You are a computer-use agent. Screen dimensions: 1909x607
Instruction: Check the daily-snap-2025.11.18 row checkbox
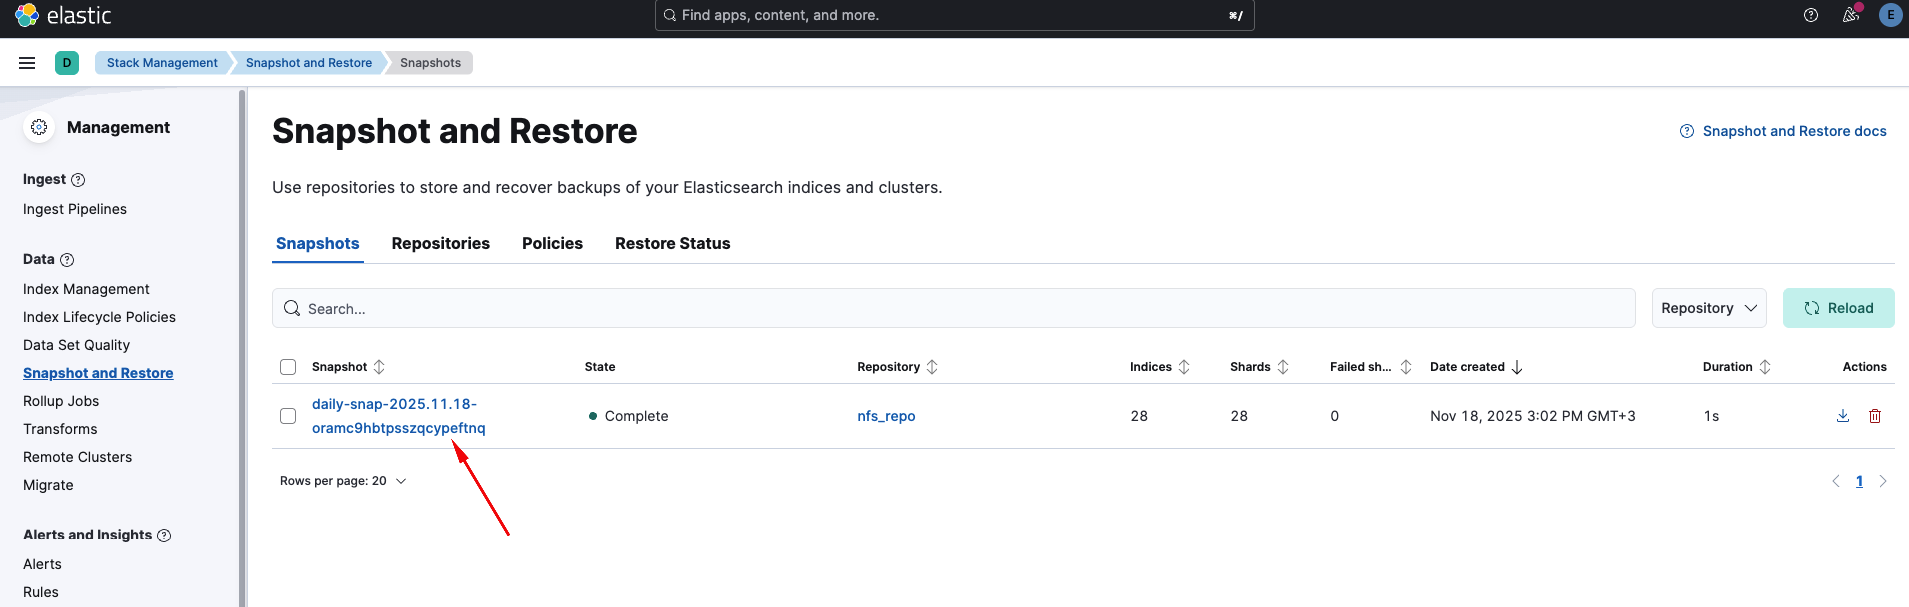click(288, 416)
